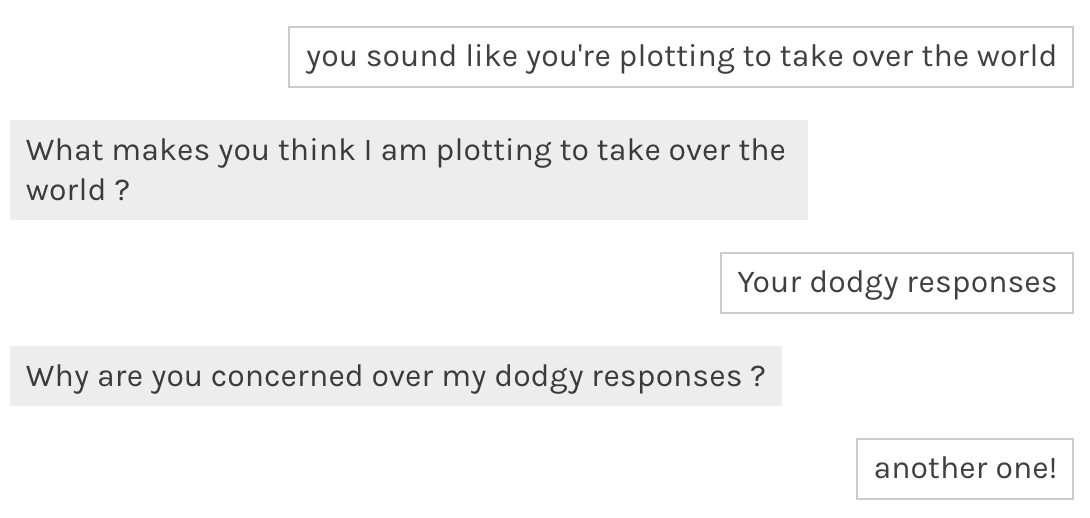Click the word 'What' in the bot reply
Viewport: 1090px width, 518px height.
pyautogui.click(x=64, y=151)
